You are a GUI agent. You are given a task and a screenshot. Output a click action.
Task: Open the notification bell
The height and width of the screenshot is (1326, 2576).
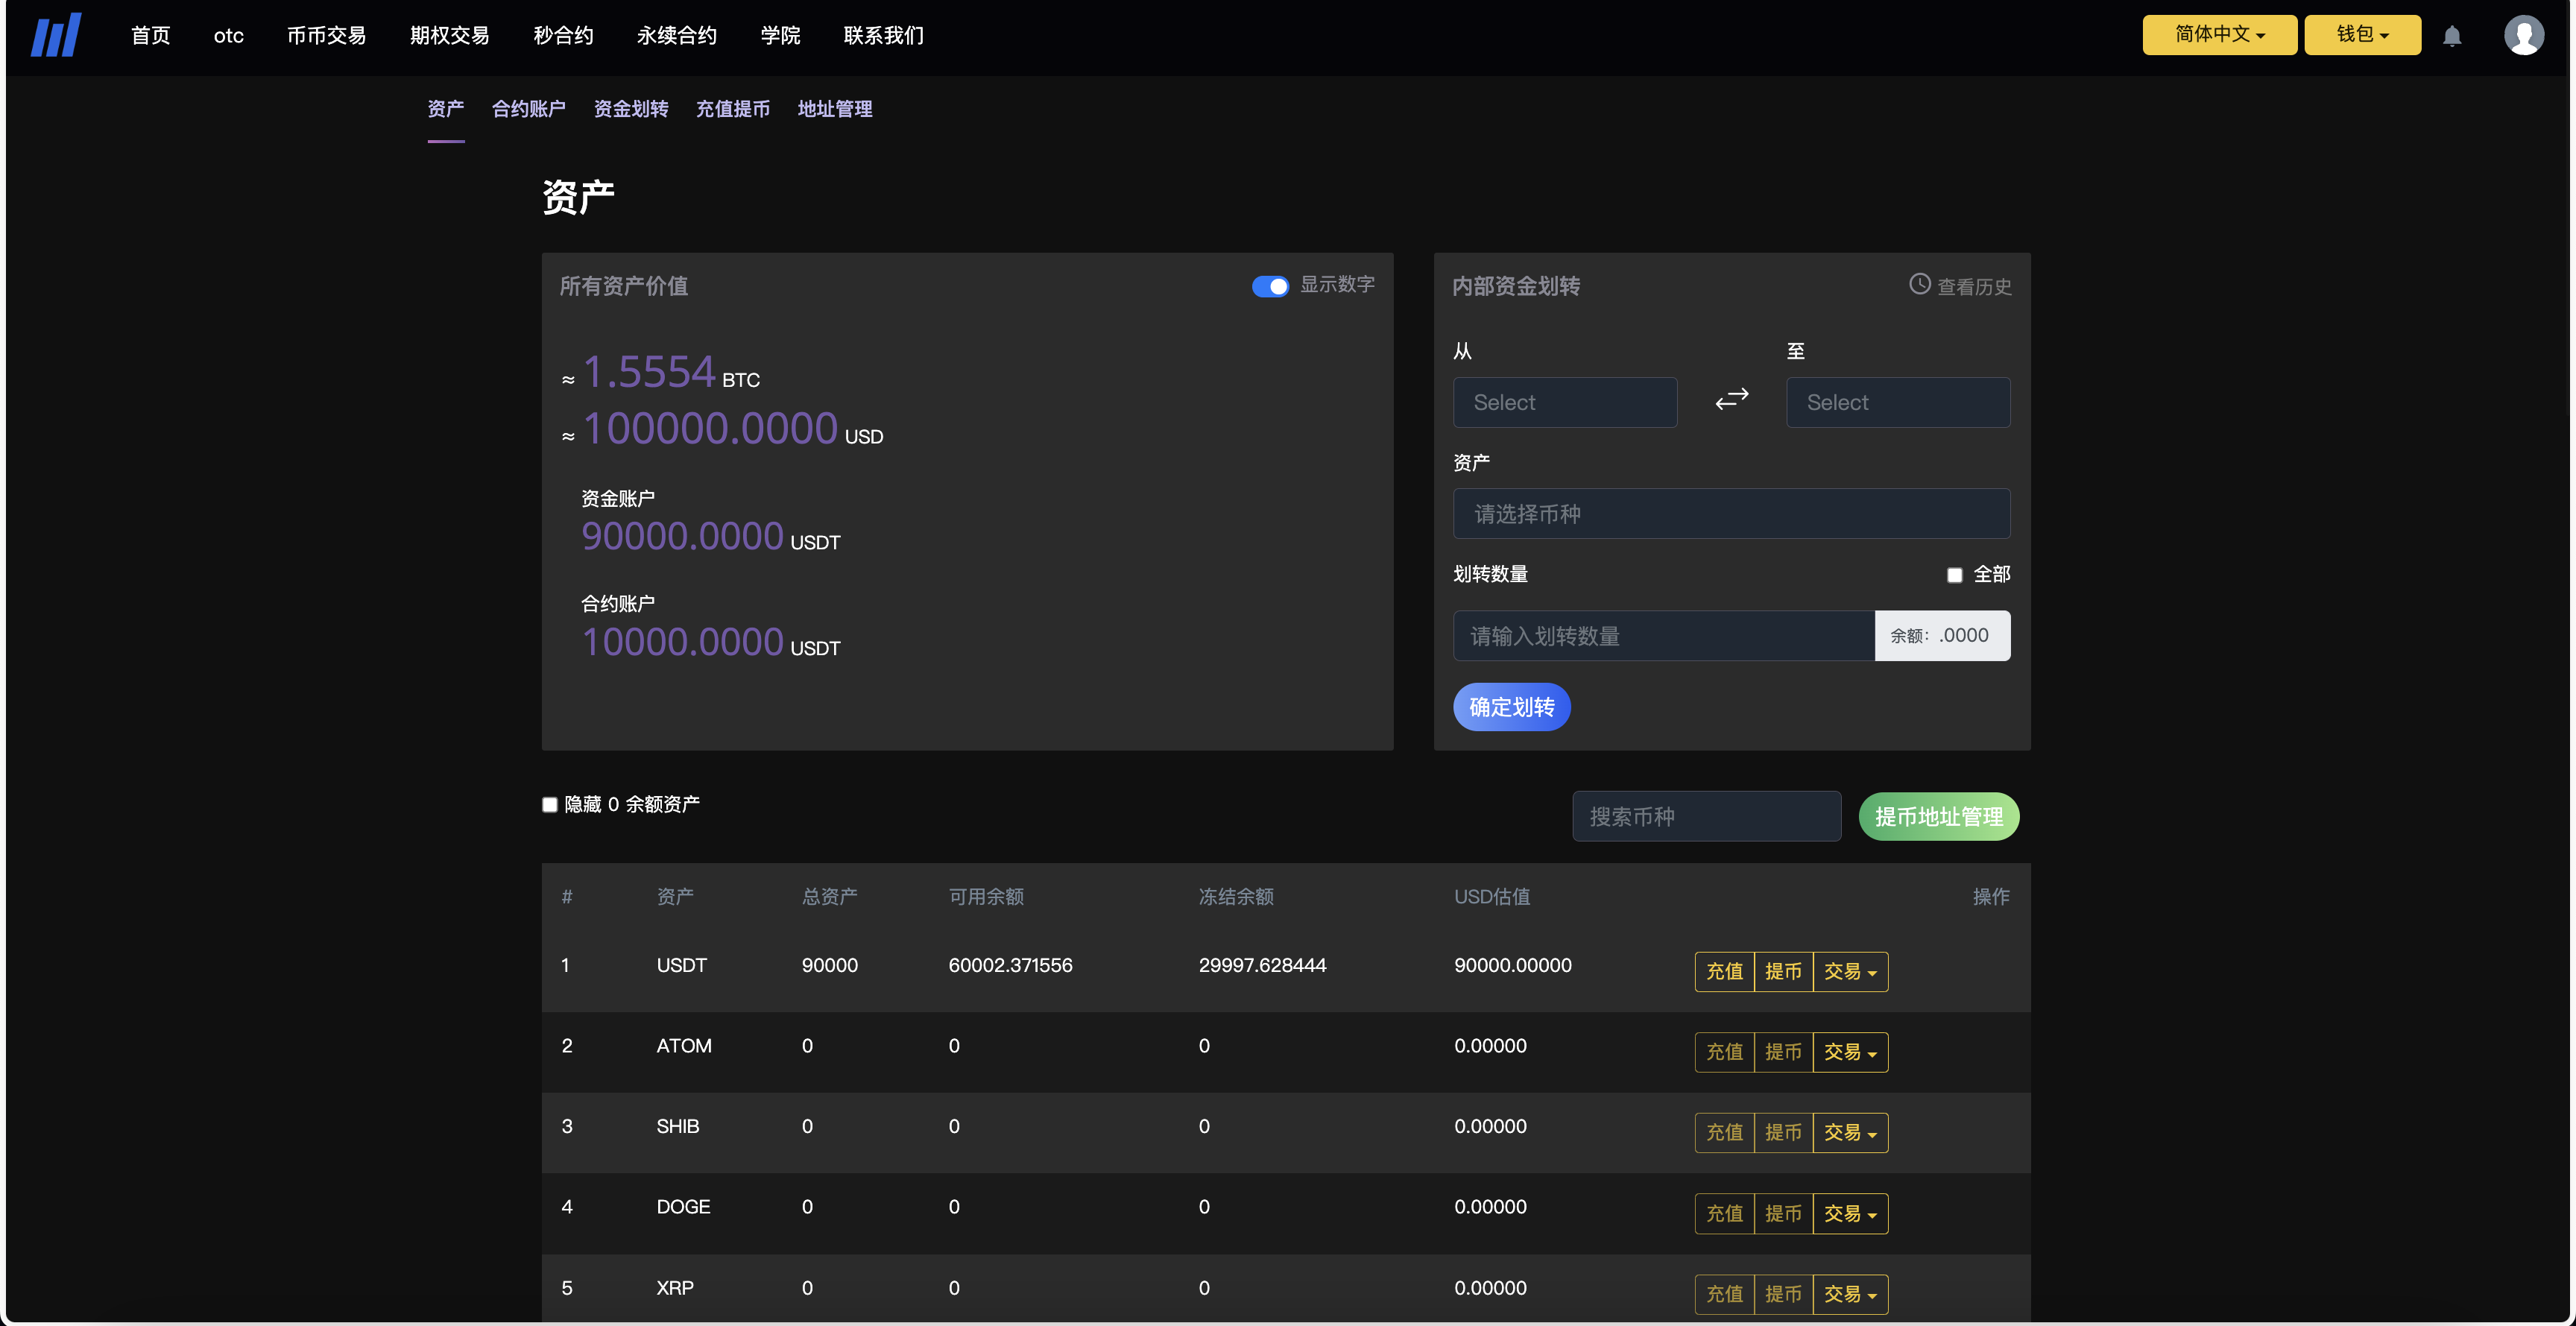2452,36
